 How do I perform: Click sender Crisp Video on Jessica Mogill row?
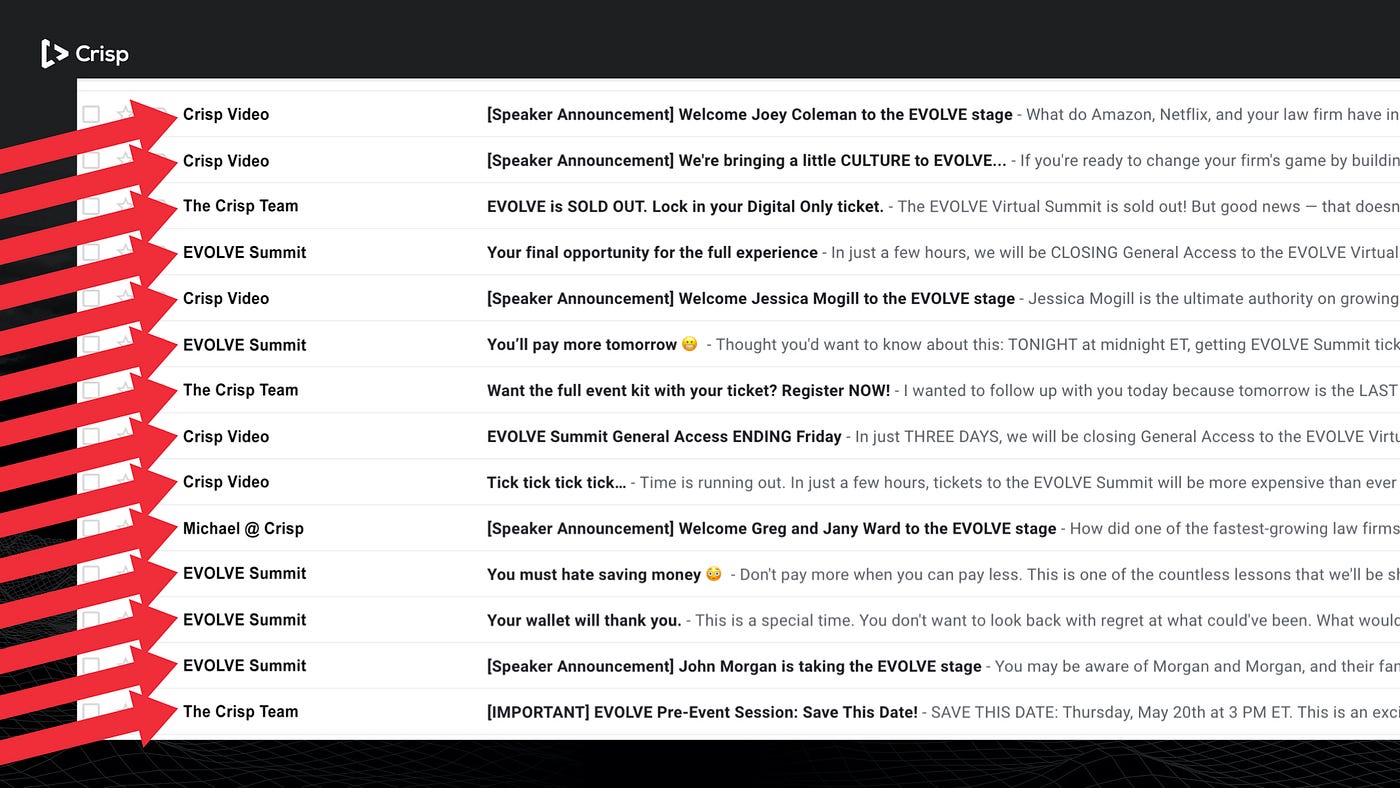pos(226,299)
